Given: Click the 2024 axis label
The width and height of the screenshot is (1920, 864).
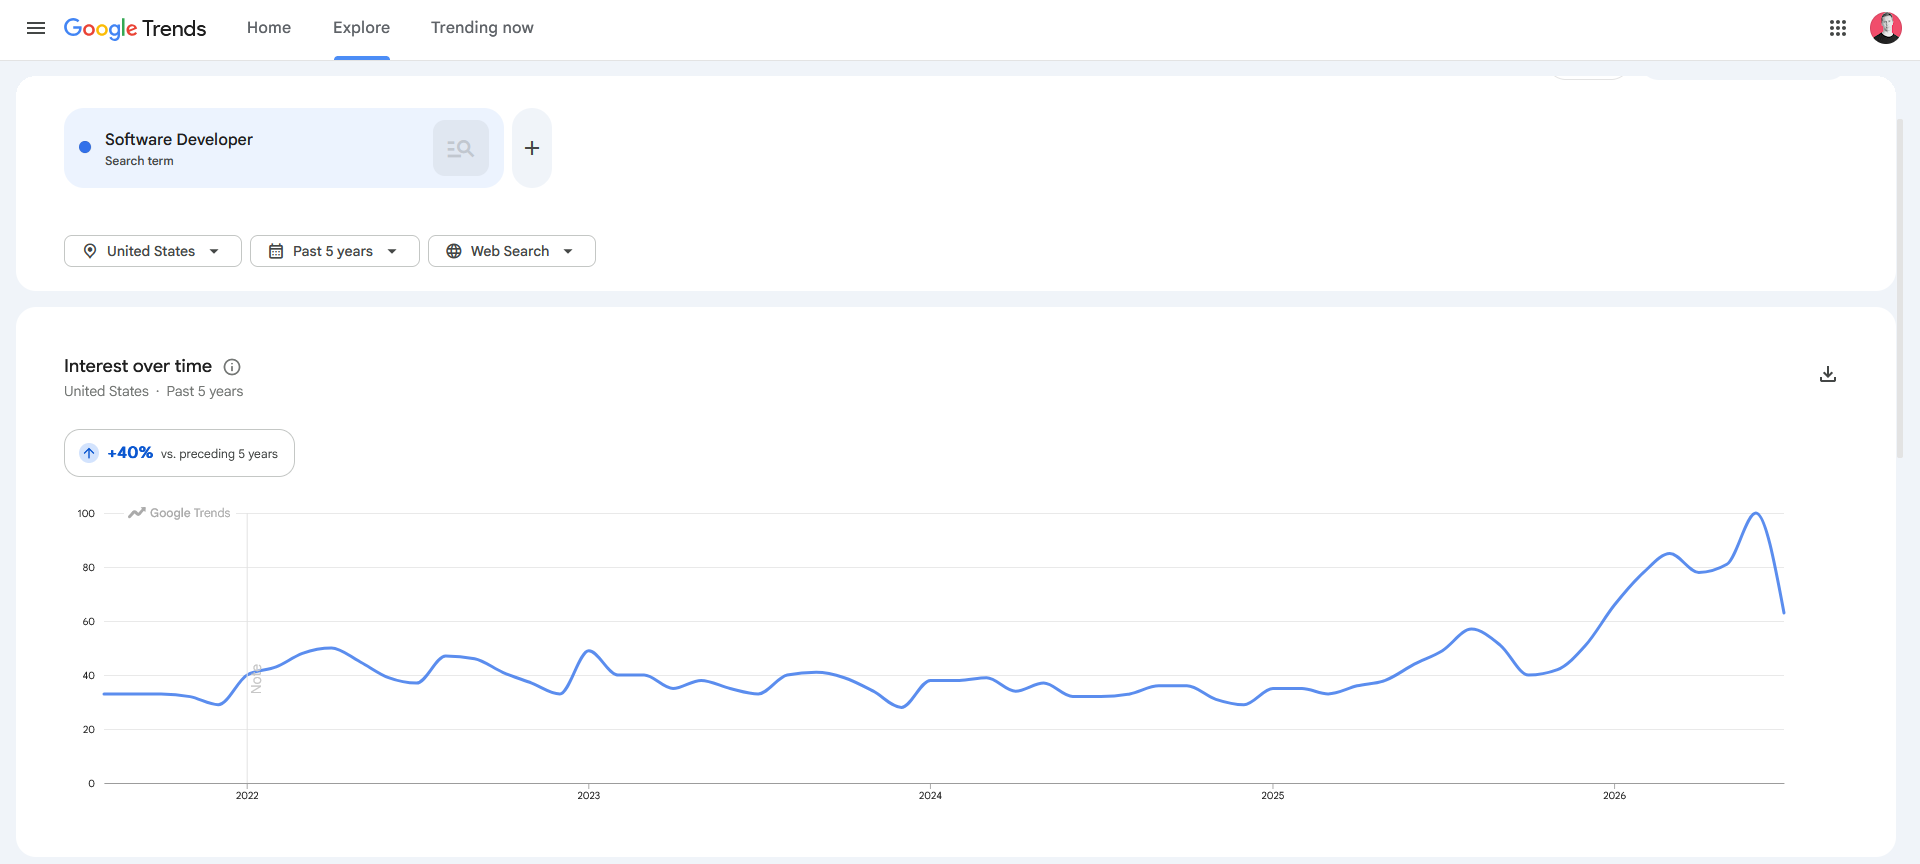Looking at the screenshot, I should pyautogui.click(x=930, y=796).
